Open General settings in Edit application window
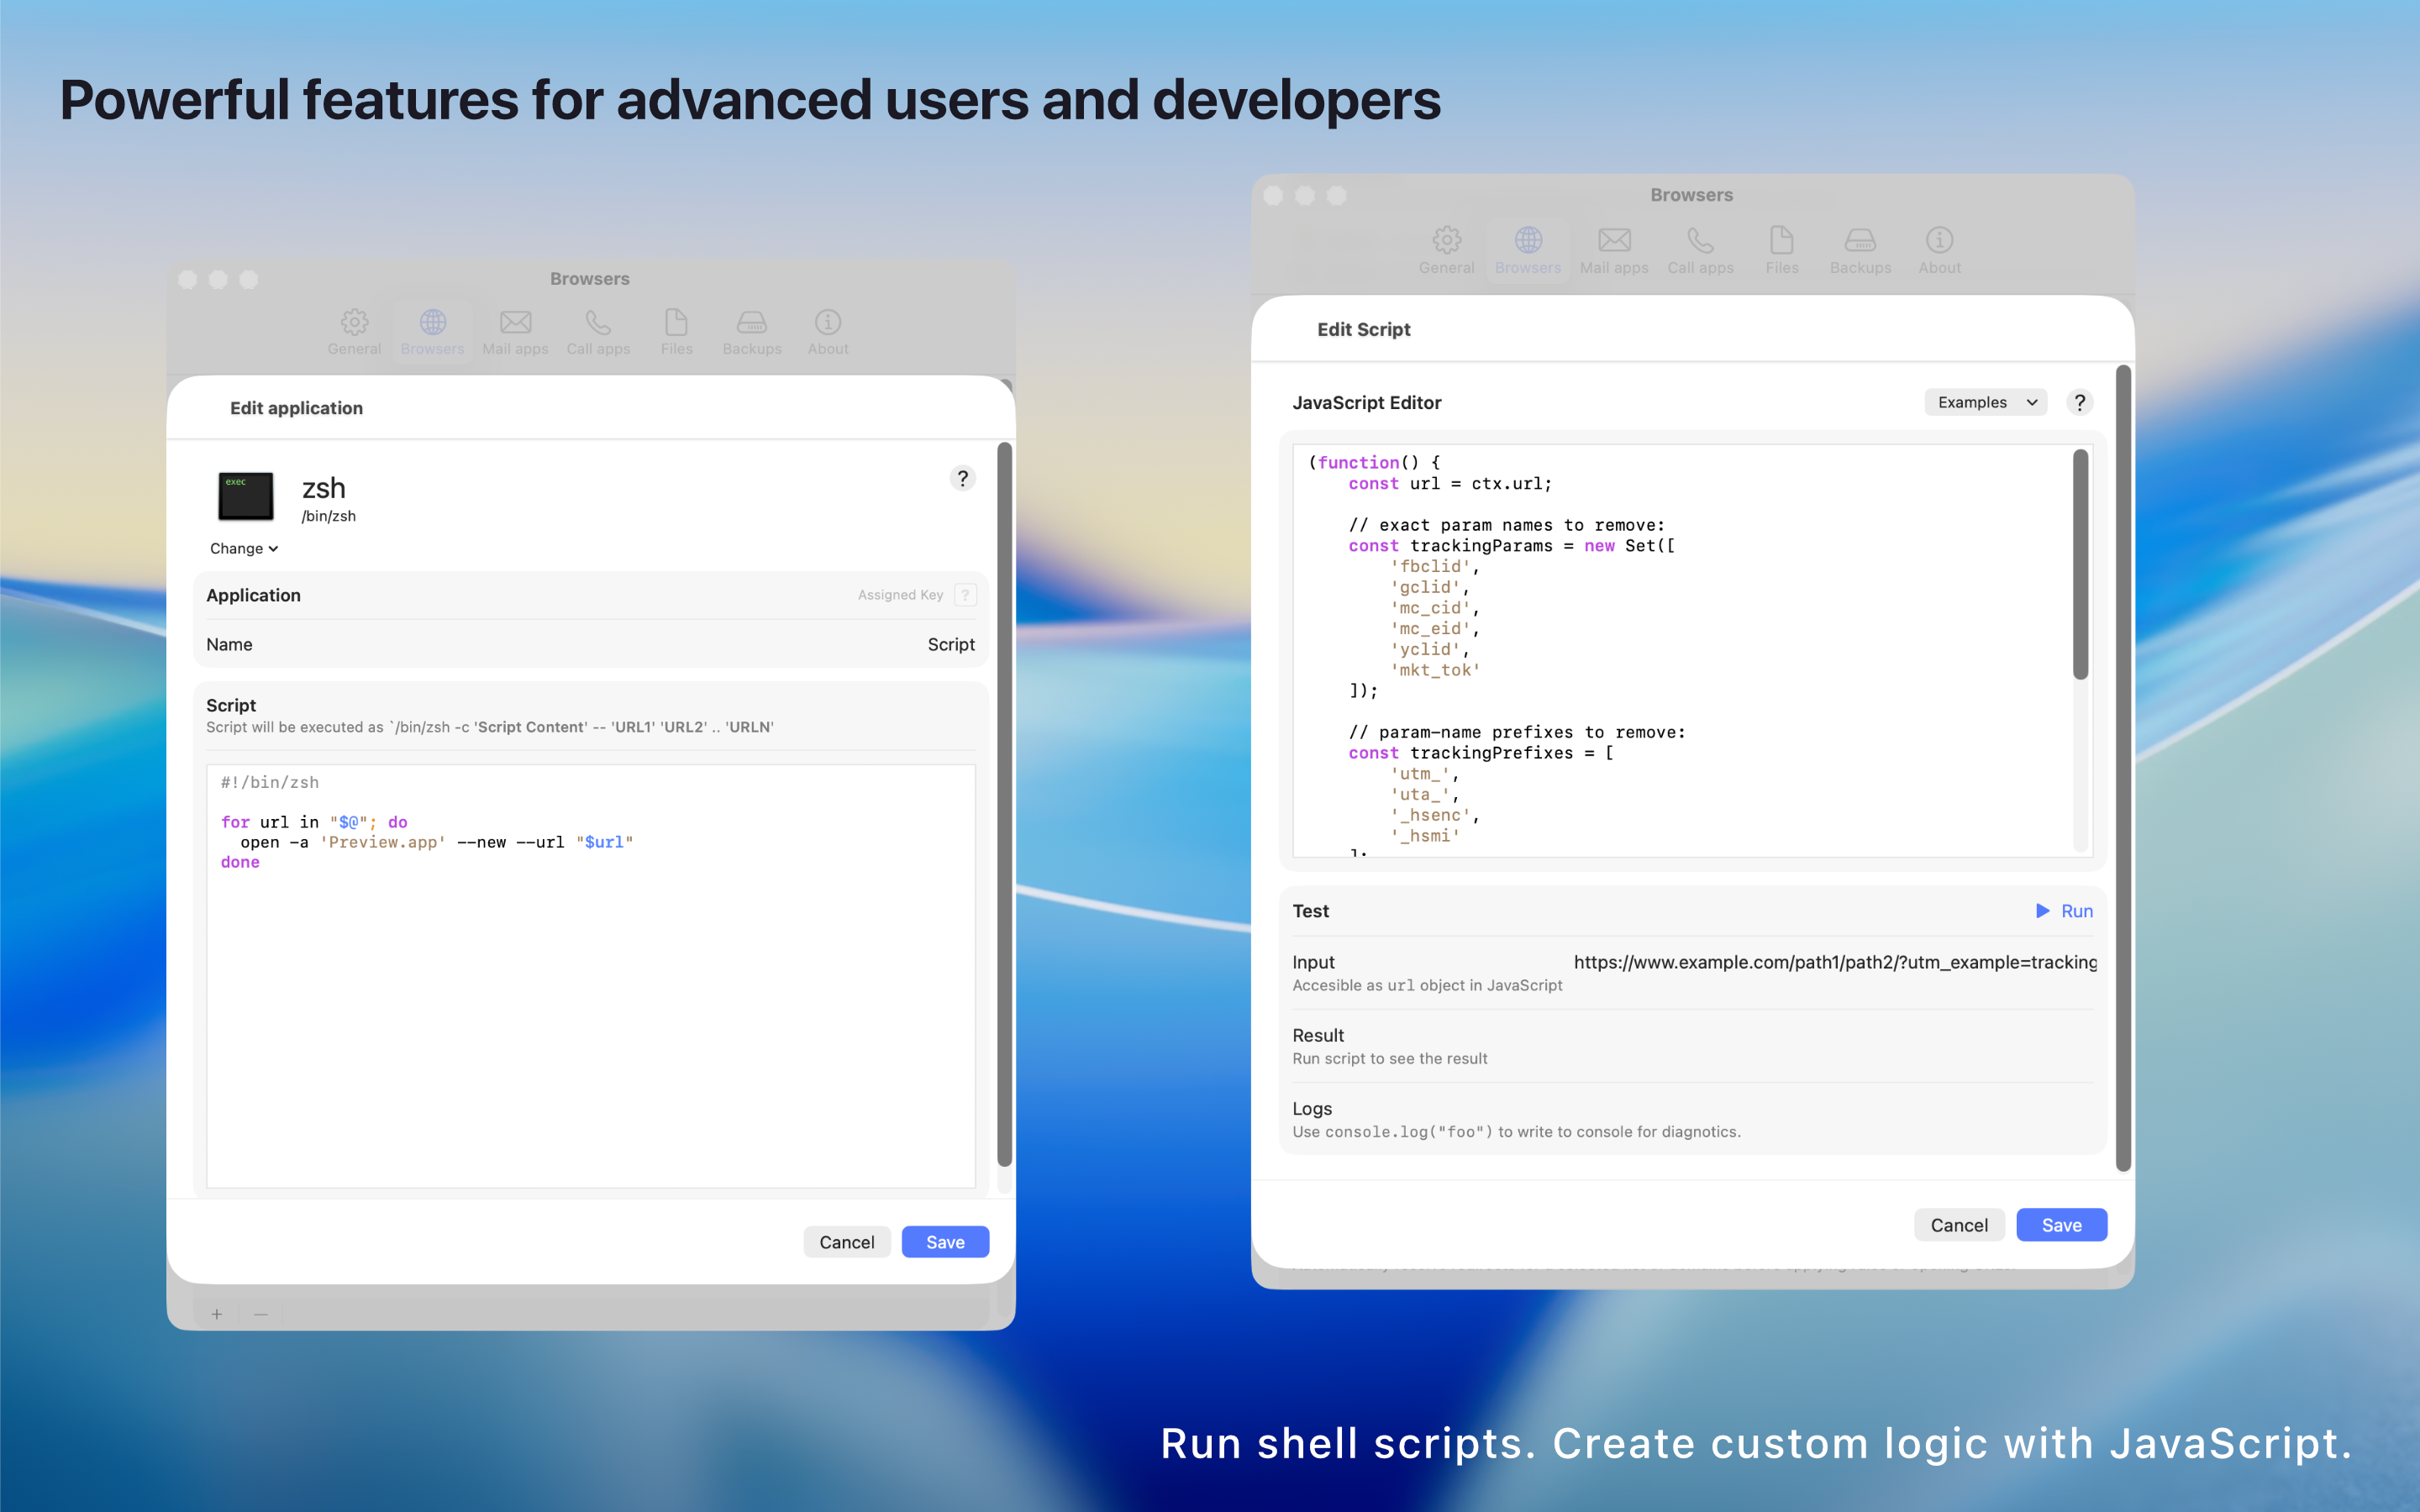This screenshot has height=1512, width=2420. 354,330
